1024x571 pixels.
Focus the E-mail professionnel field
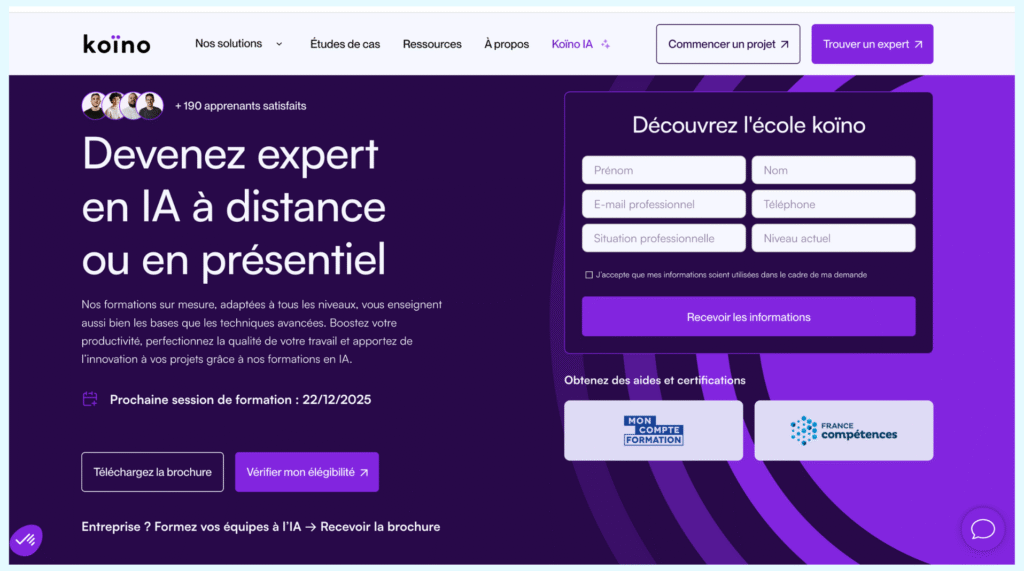[664, 204]
